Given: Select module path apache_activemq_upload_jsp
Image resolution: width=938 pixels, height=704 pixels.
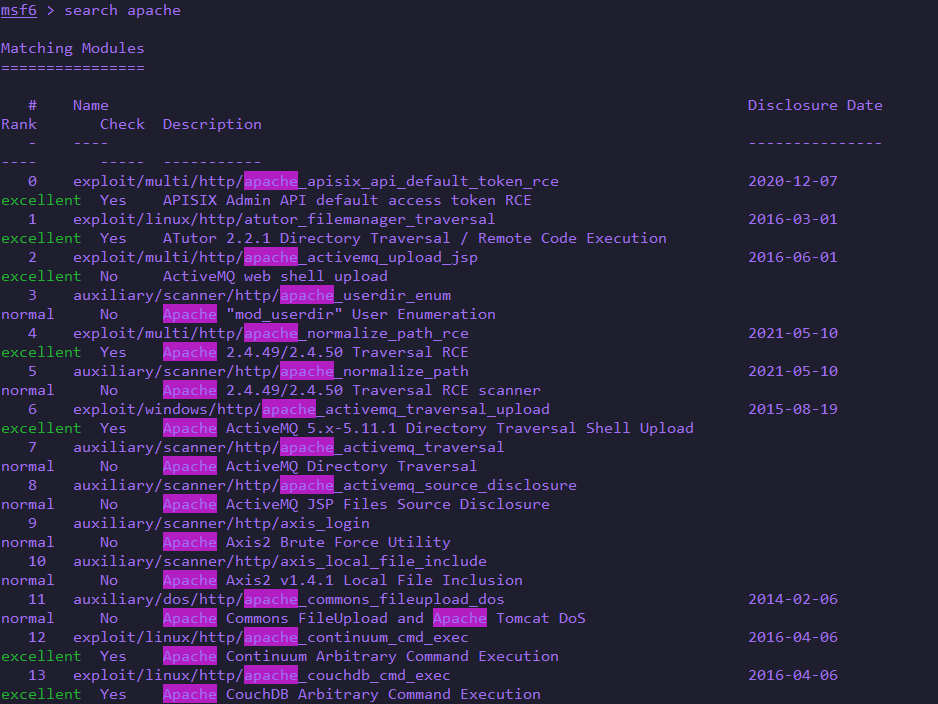Looking at the screenshot, I should tap(275, 257).
